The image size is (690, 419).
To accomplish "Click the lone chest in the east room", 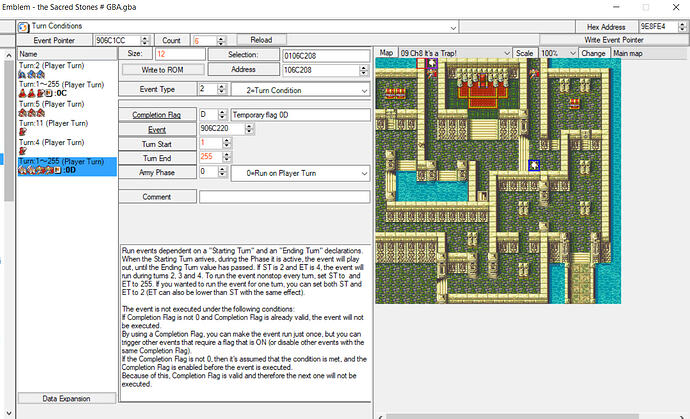I will [x=574, y=104].
